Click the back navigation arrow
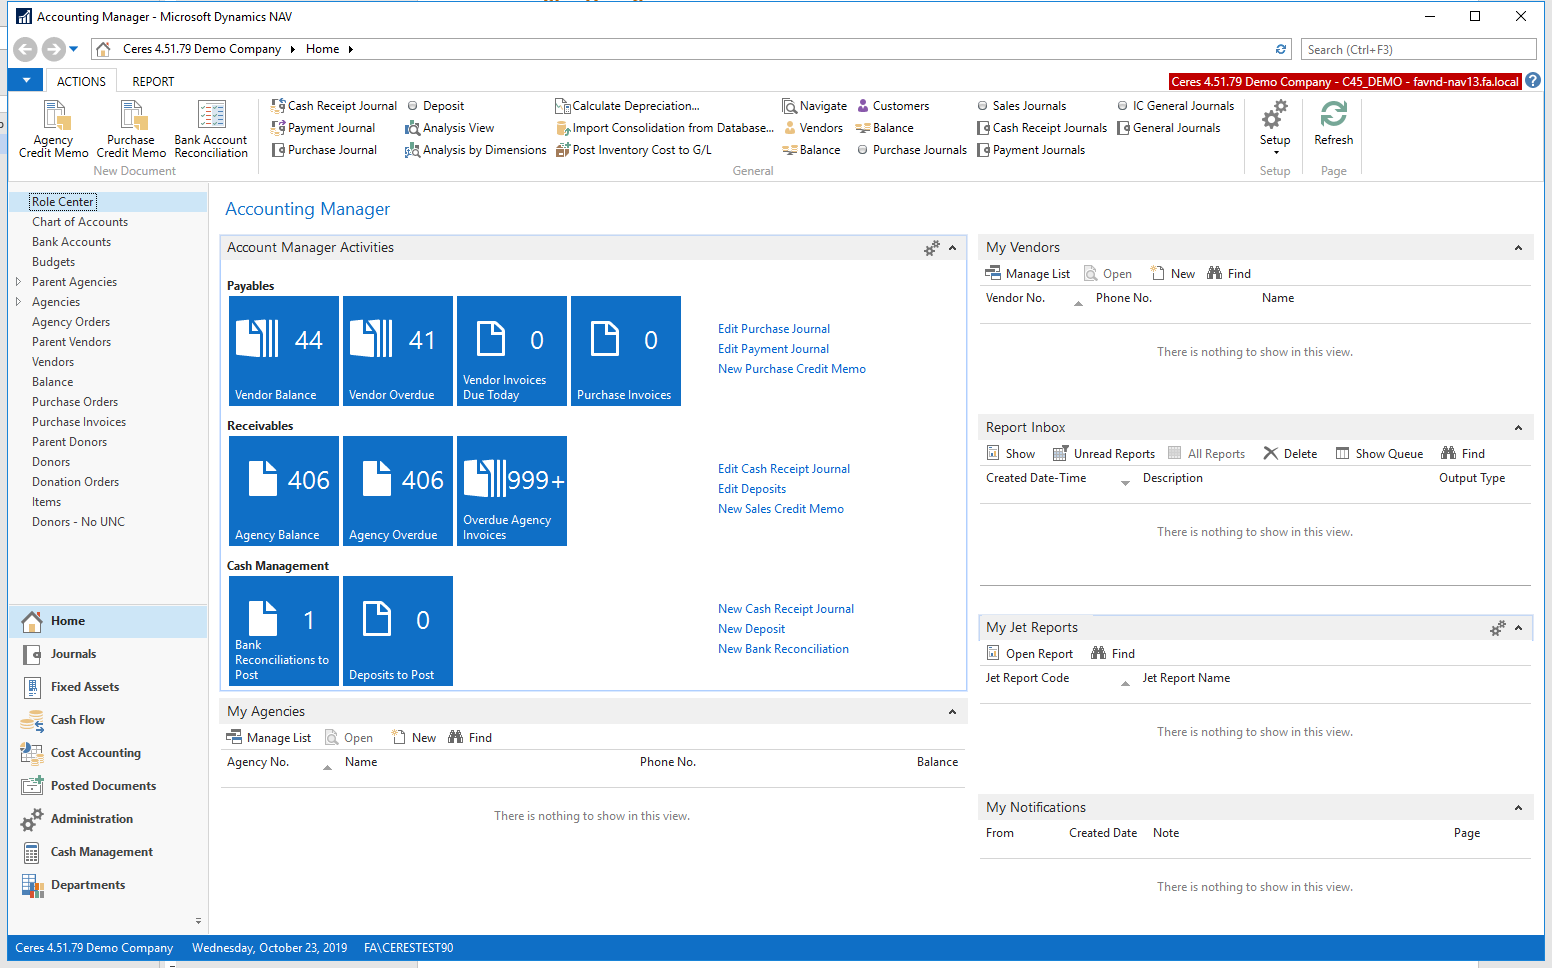This screenshot has height=968, width=1552. tap(26, 49)
